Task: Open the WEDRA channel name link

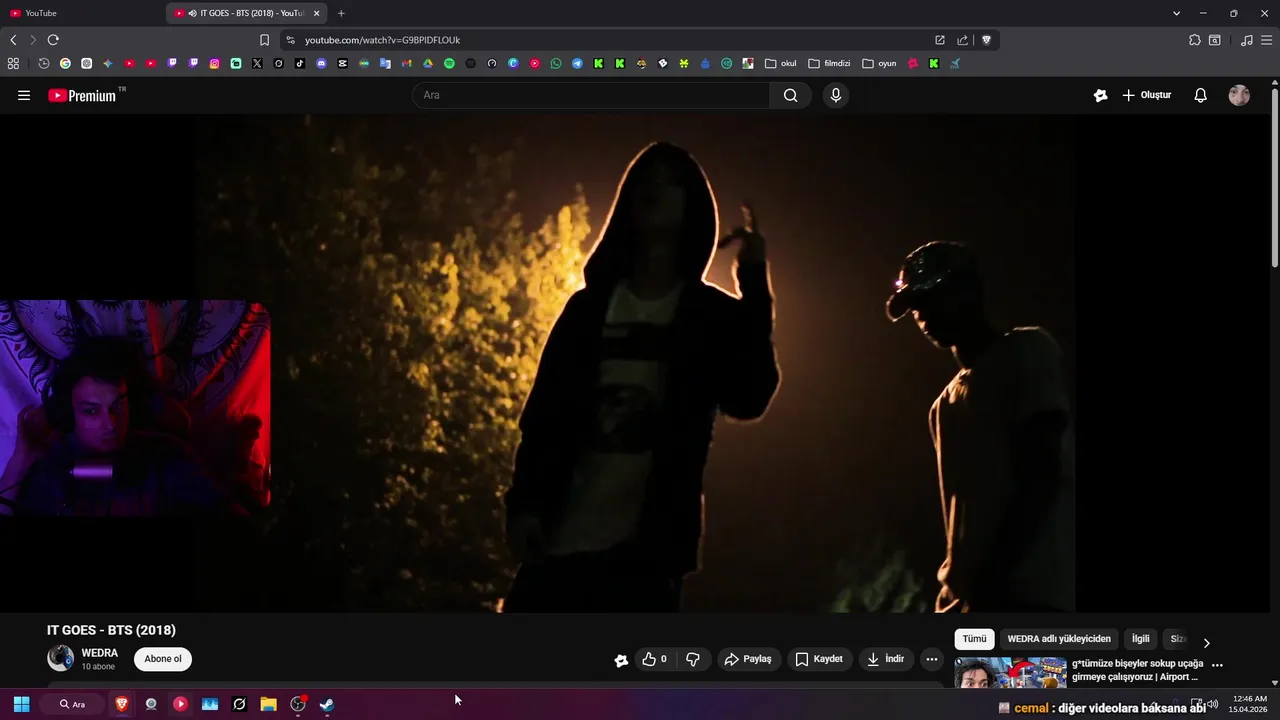Action: (x=100, y=653)
